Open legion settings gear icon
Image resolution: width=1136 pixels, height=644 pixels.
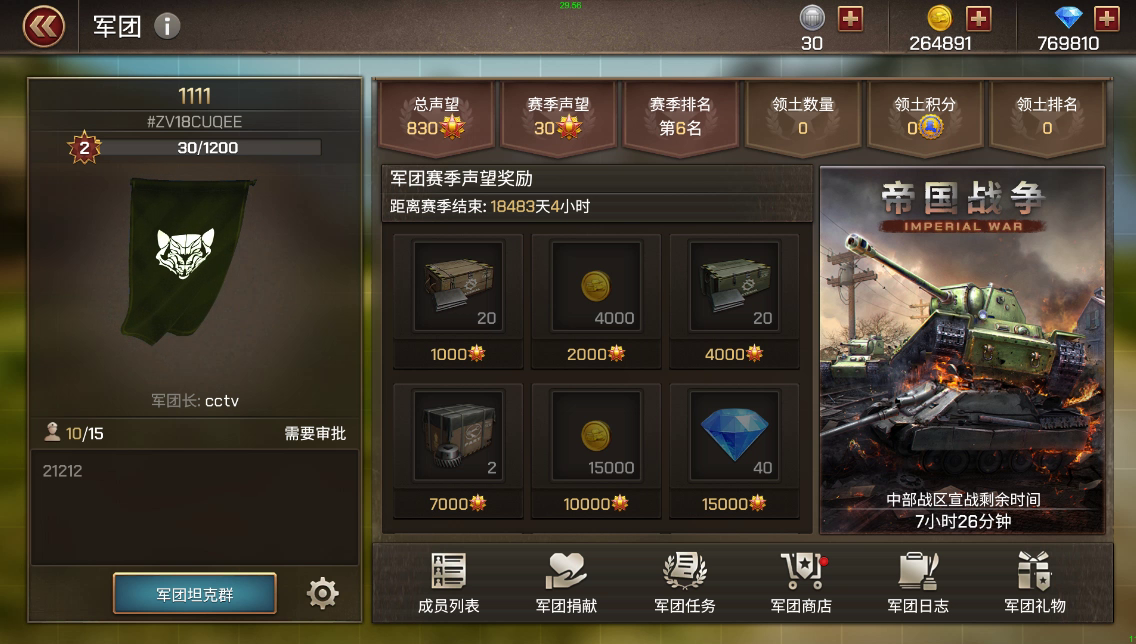(322, 593)
